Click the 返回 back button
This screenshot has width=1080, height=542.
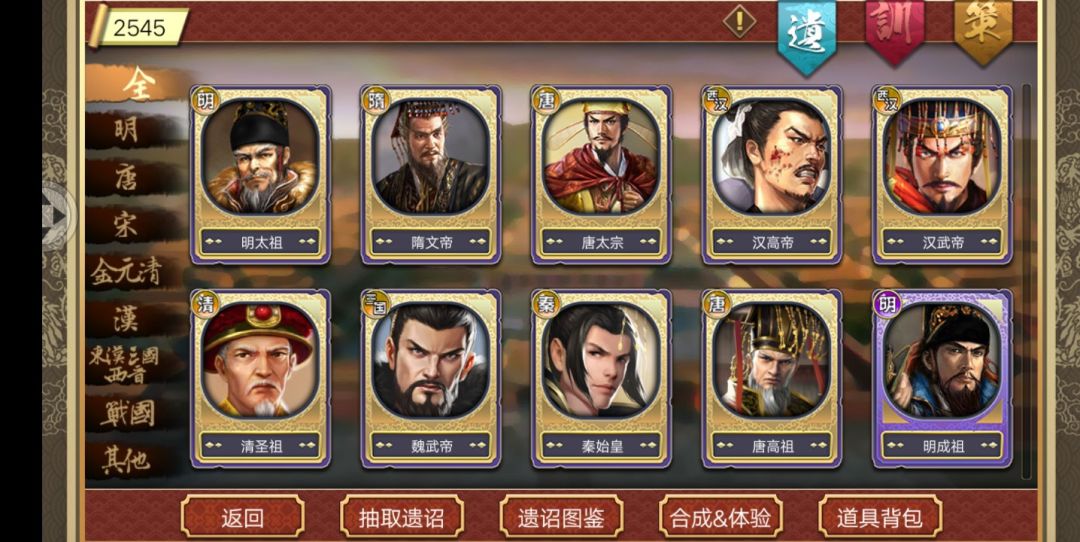(x=242, y=518)
